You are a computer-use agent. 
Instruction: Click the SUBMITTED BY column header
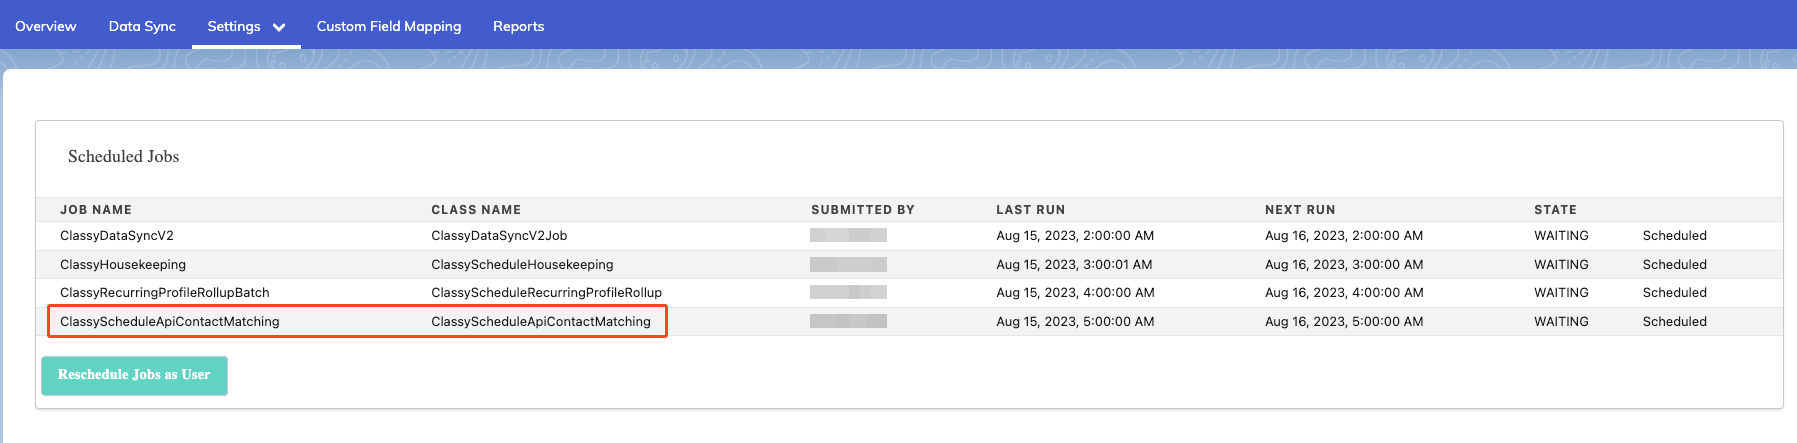click(x=863, y=210)
